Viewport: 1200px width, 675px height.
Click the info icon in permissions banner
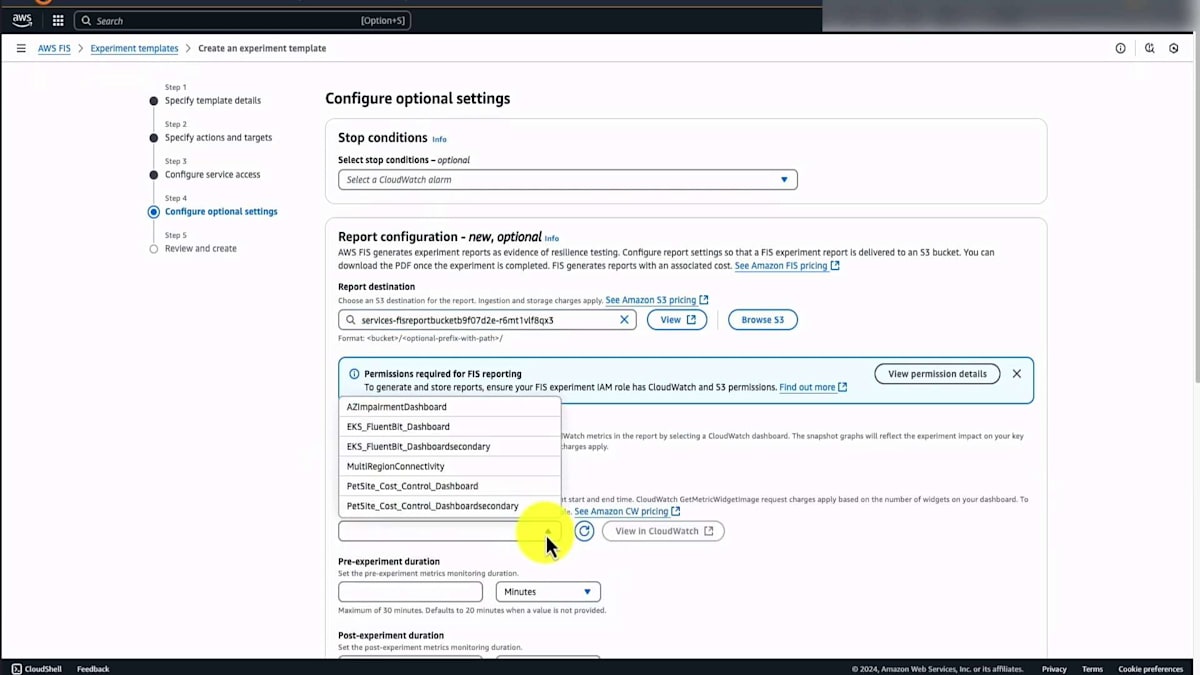coord(354,374)
